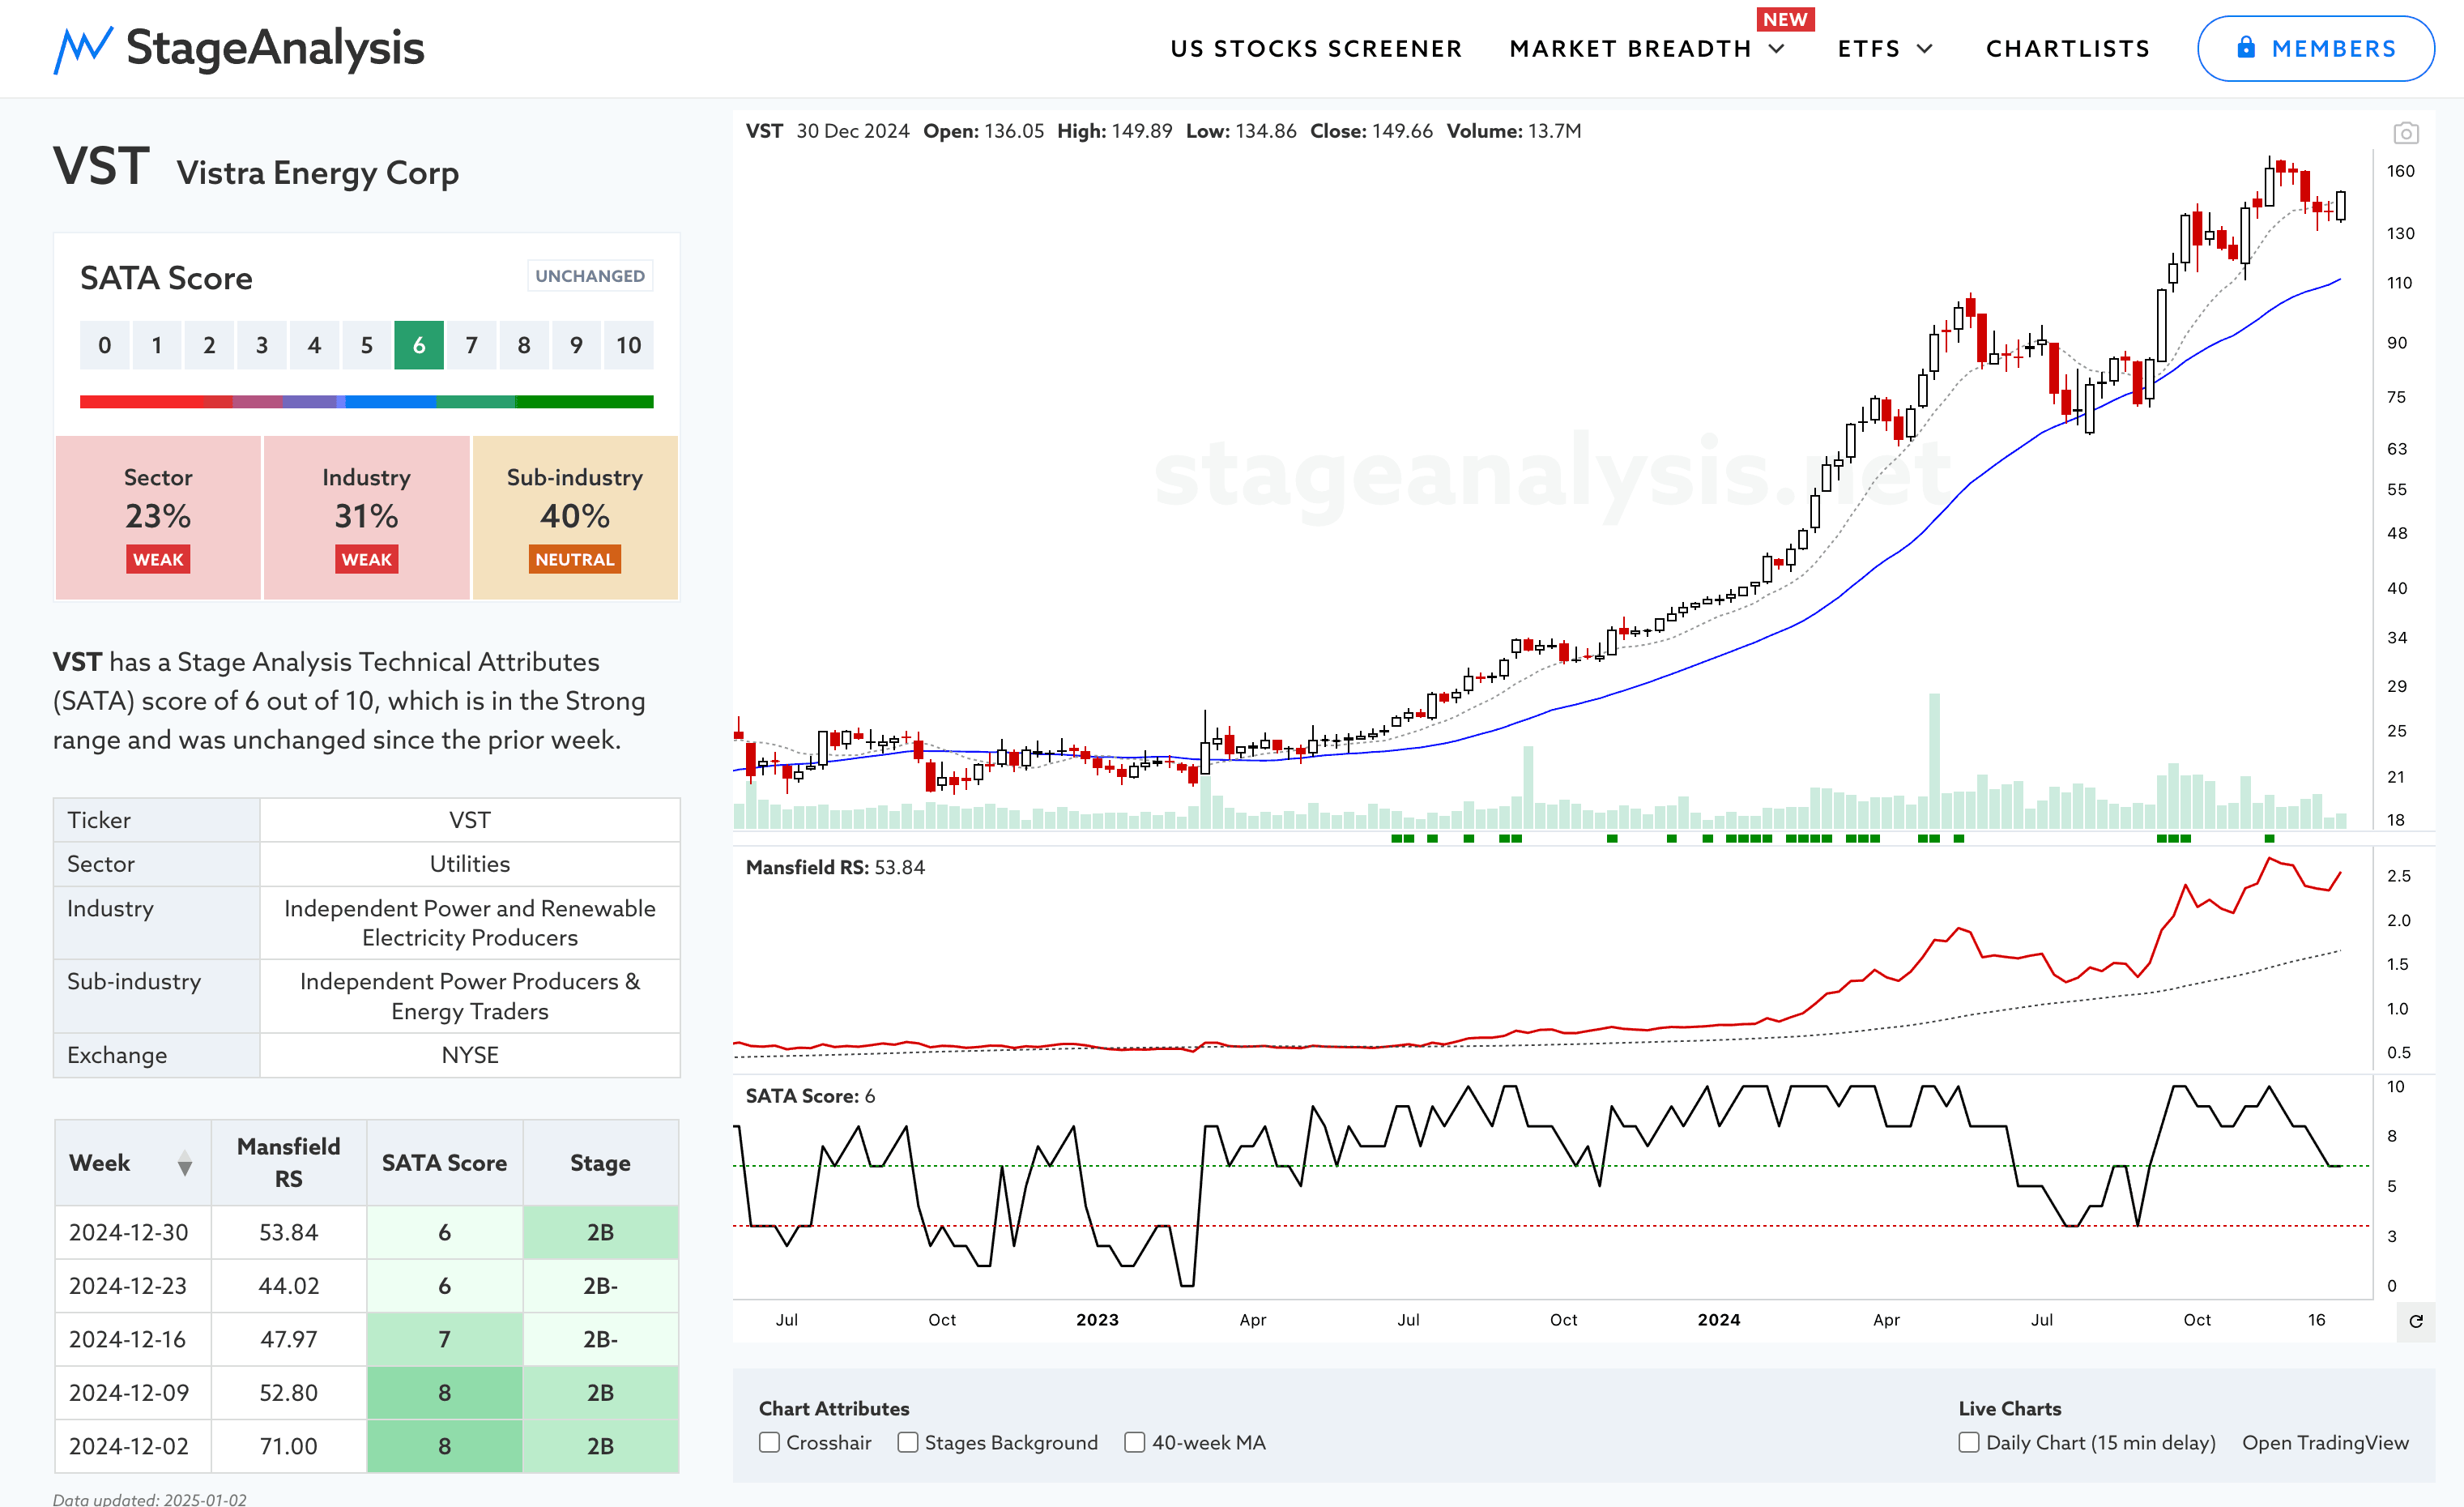
Task: Click the chart screenshot camera icon
Action: 2405,133
